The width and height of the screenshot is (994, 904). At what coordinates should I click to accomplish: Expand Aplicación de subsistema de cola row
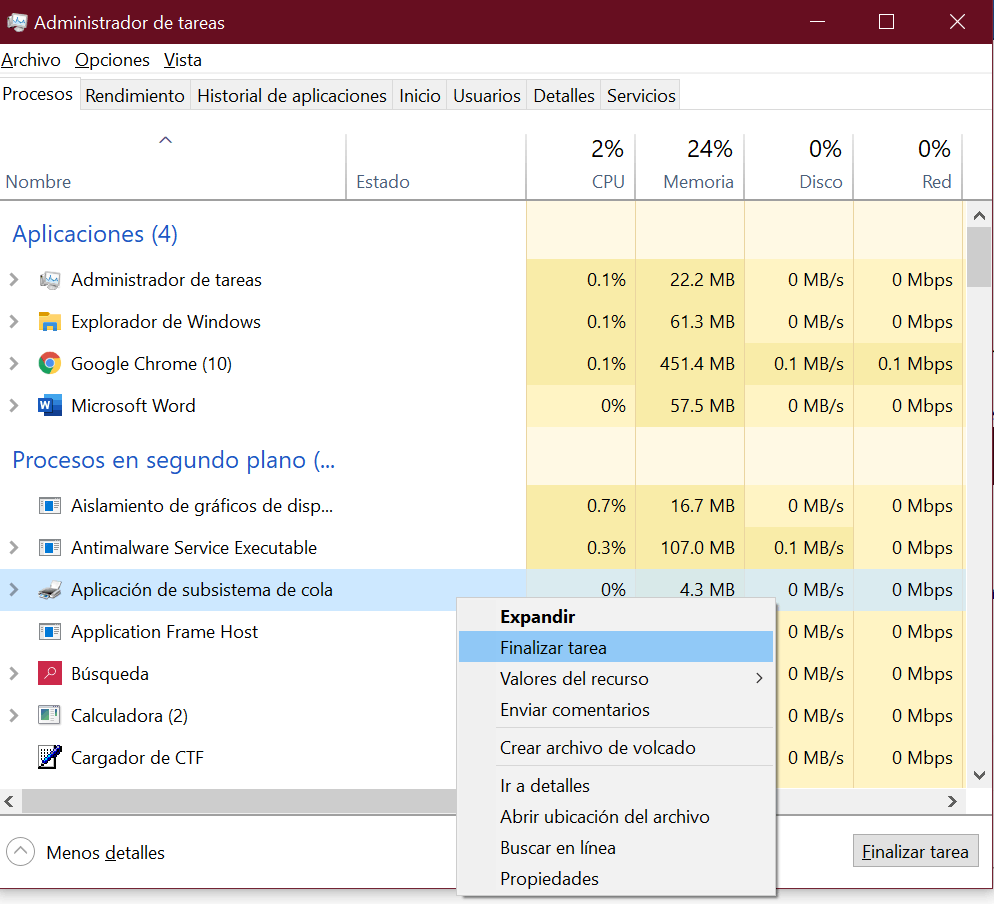click(14, 590)
